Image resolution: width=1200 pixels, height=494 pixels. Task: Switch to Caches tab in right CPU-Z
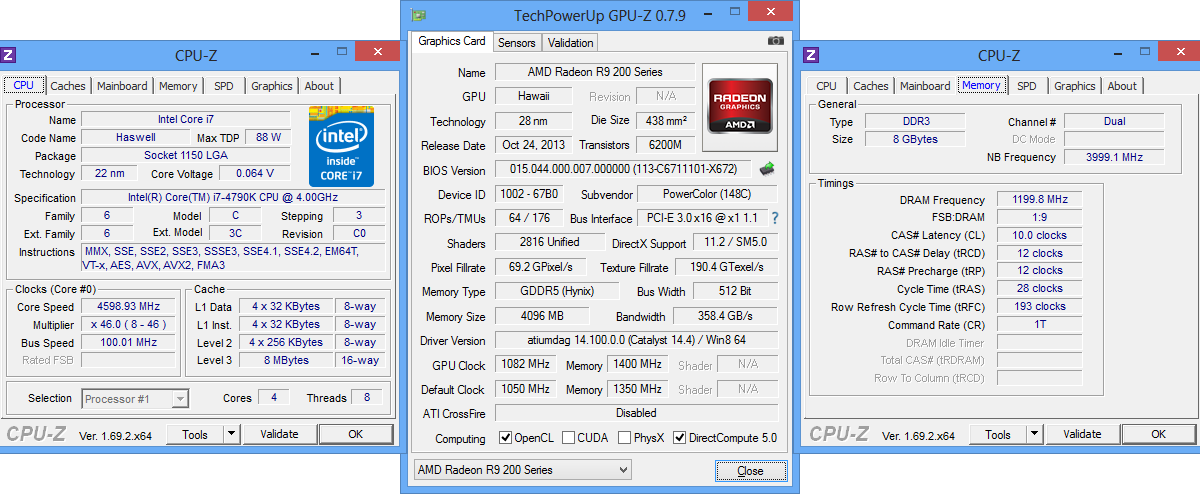click(x=871, y=86)
